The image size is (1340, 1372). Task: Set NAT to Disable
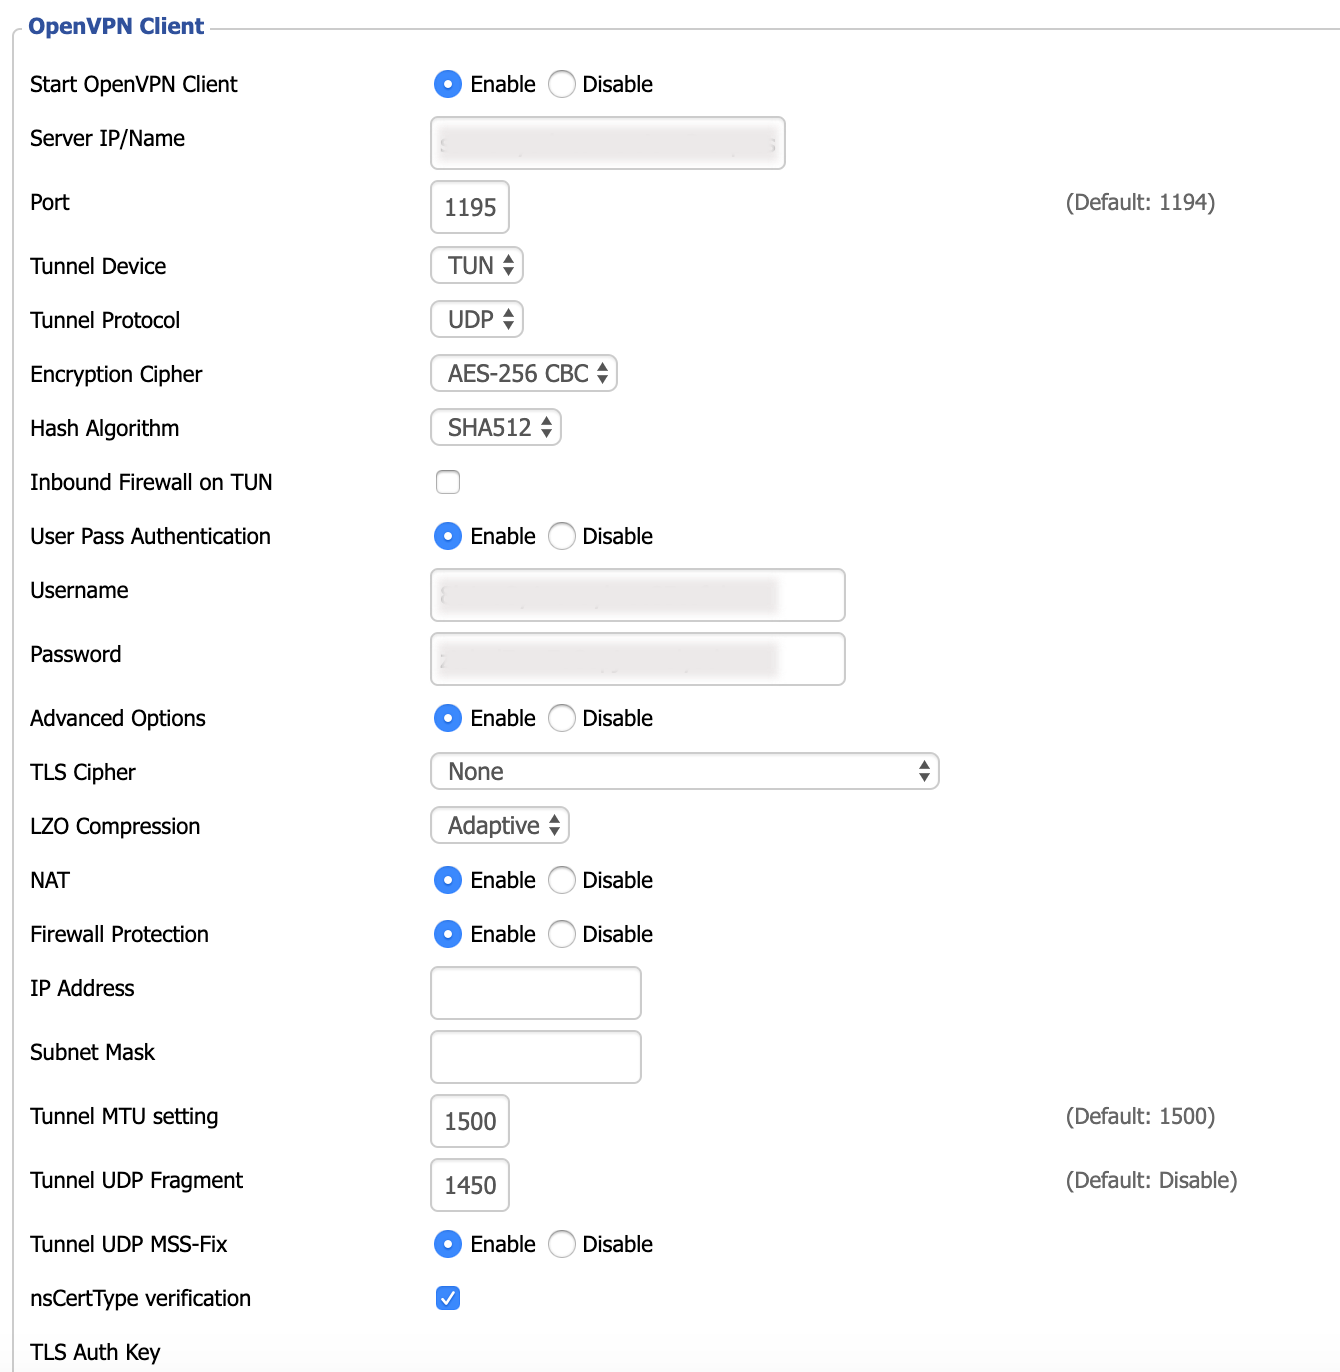coord(562,880)
